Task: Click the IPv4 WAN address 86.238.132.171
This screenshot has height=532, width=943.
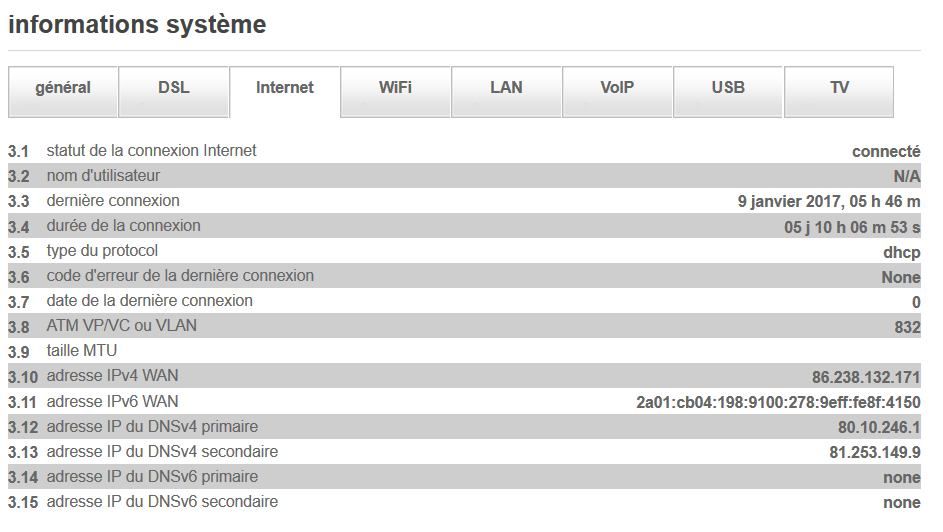Action: [865, 377]
